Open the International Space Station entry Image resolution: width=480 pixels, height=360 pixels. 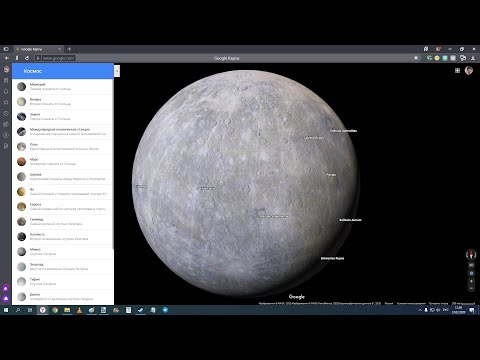[x=63, y=132]
